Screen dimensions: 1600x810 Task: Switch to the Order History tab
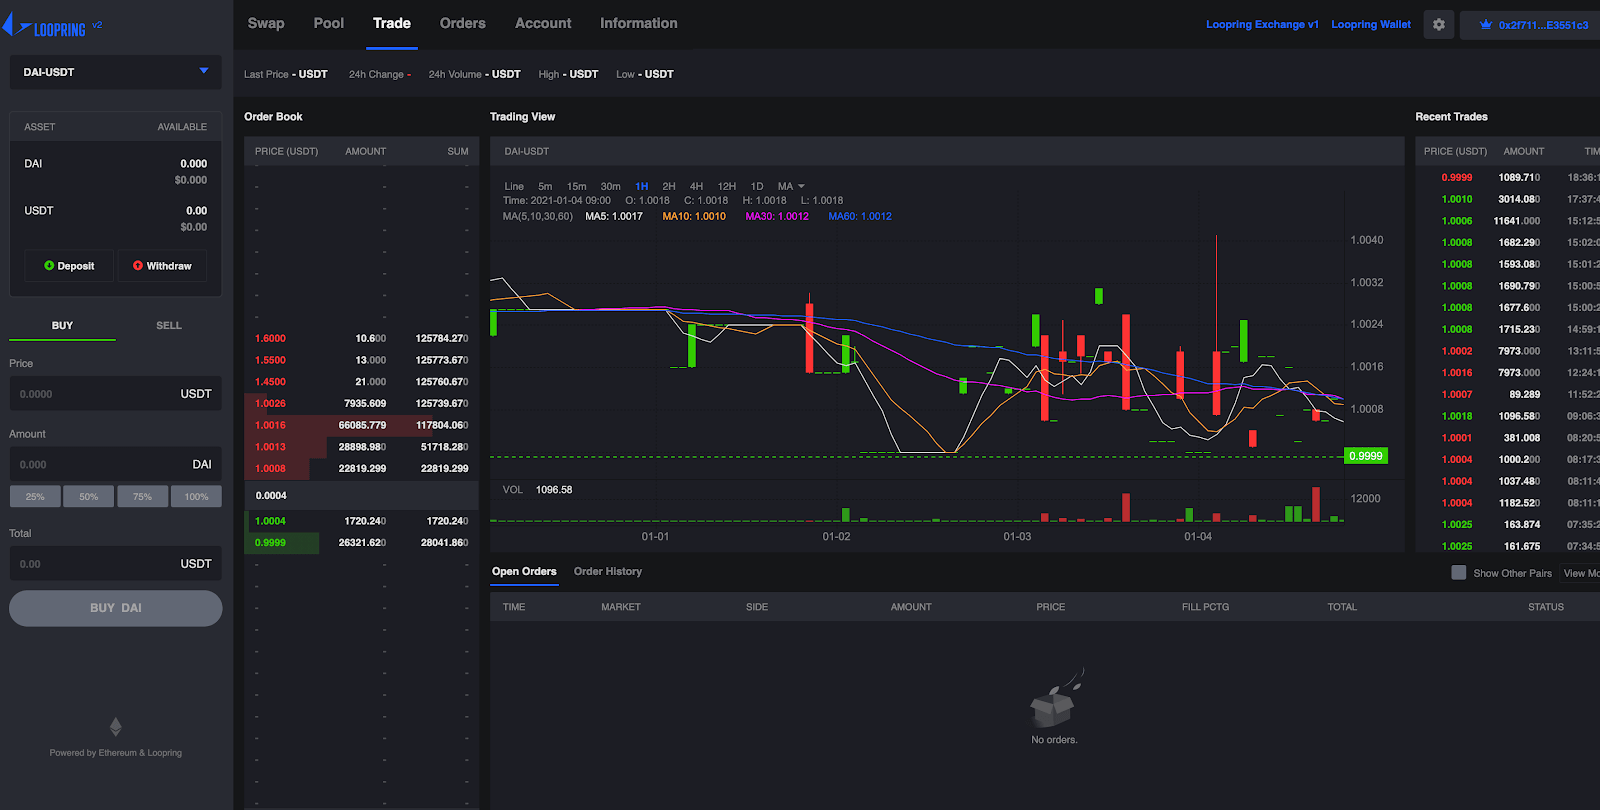tap(608, 571)
